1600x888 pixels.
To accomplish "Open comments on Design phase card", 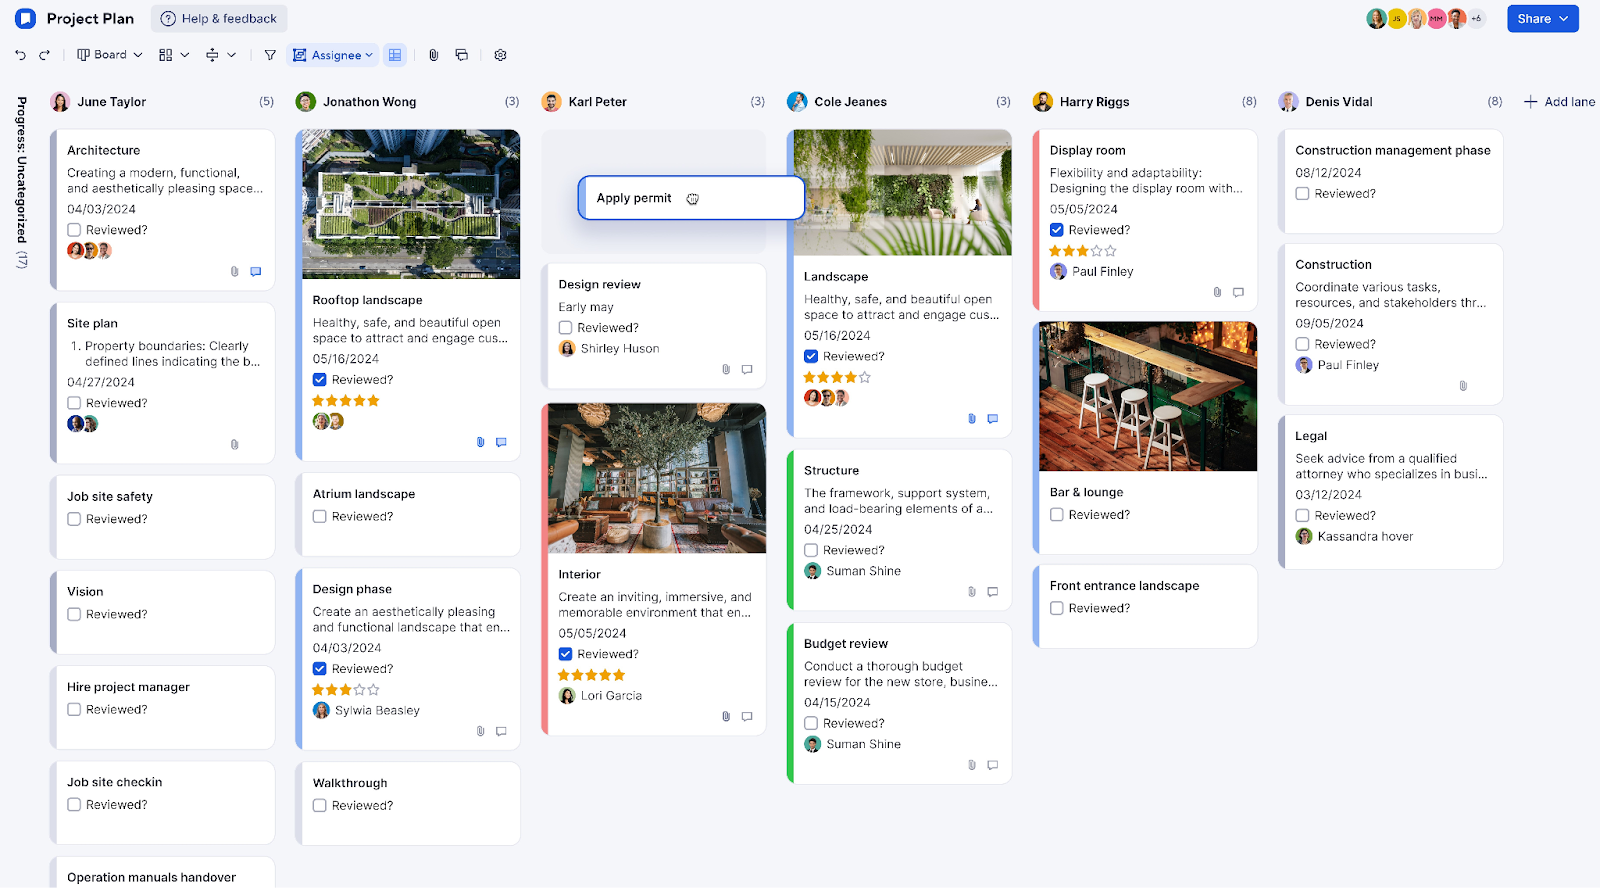I will [x=501, y=731].
